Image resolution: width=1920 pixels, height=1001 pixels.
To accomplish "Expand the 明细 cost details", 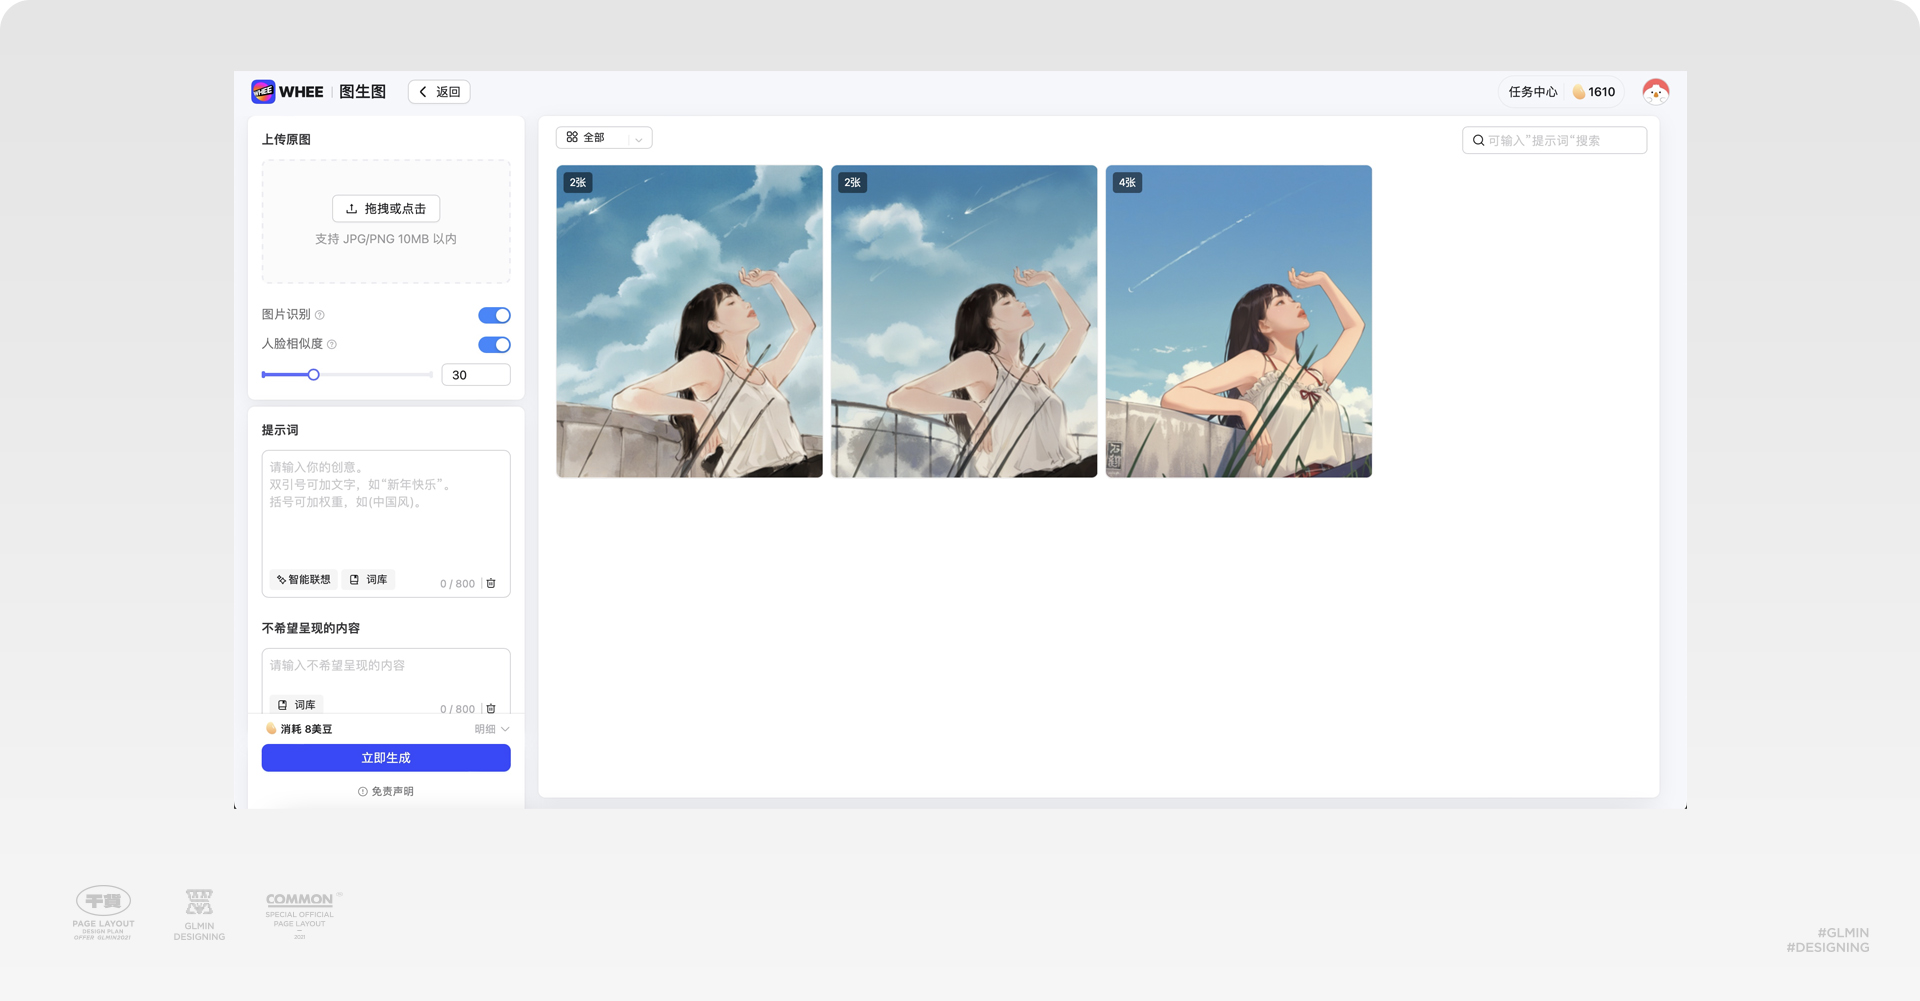I will 492,729.
